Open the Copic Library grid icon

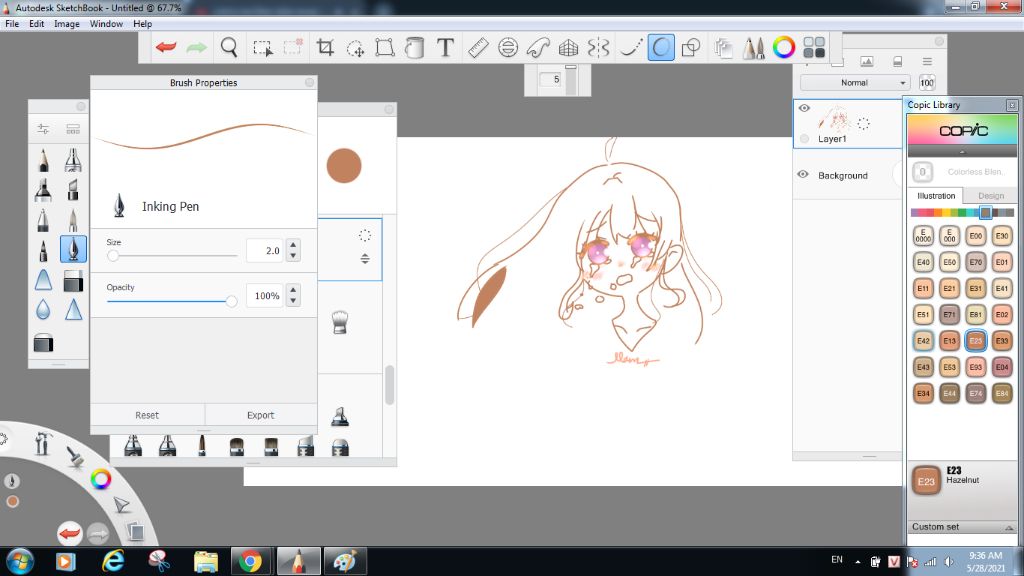814,47
